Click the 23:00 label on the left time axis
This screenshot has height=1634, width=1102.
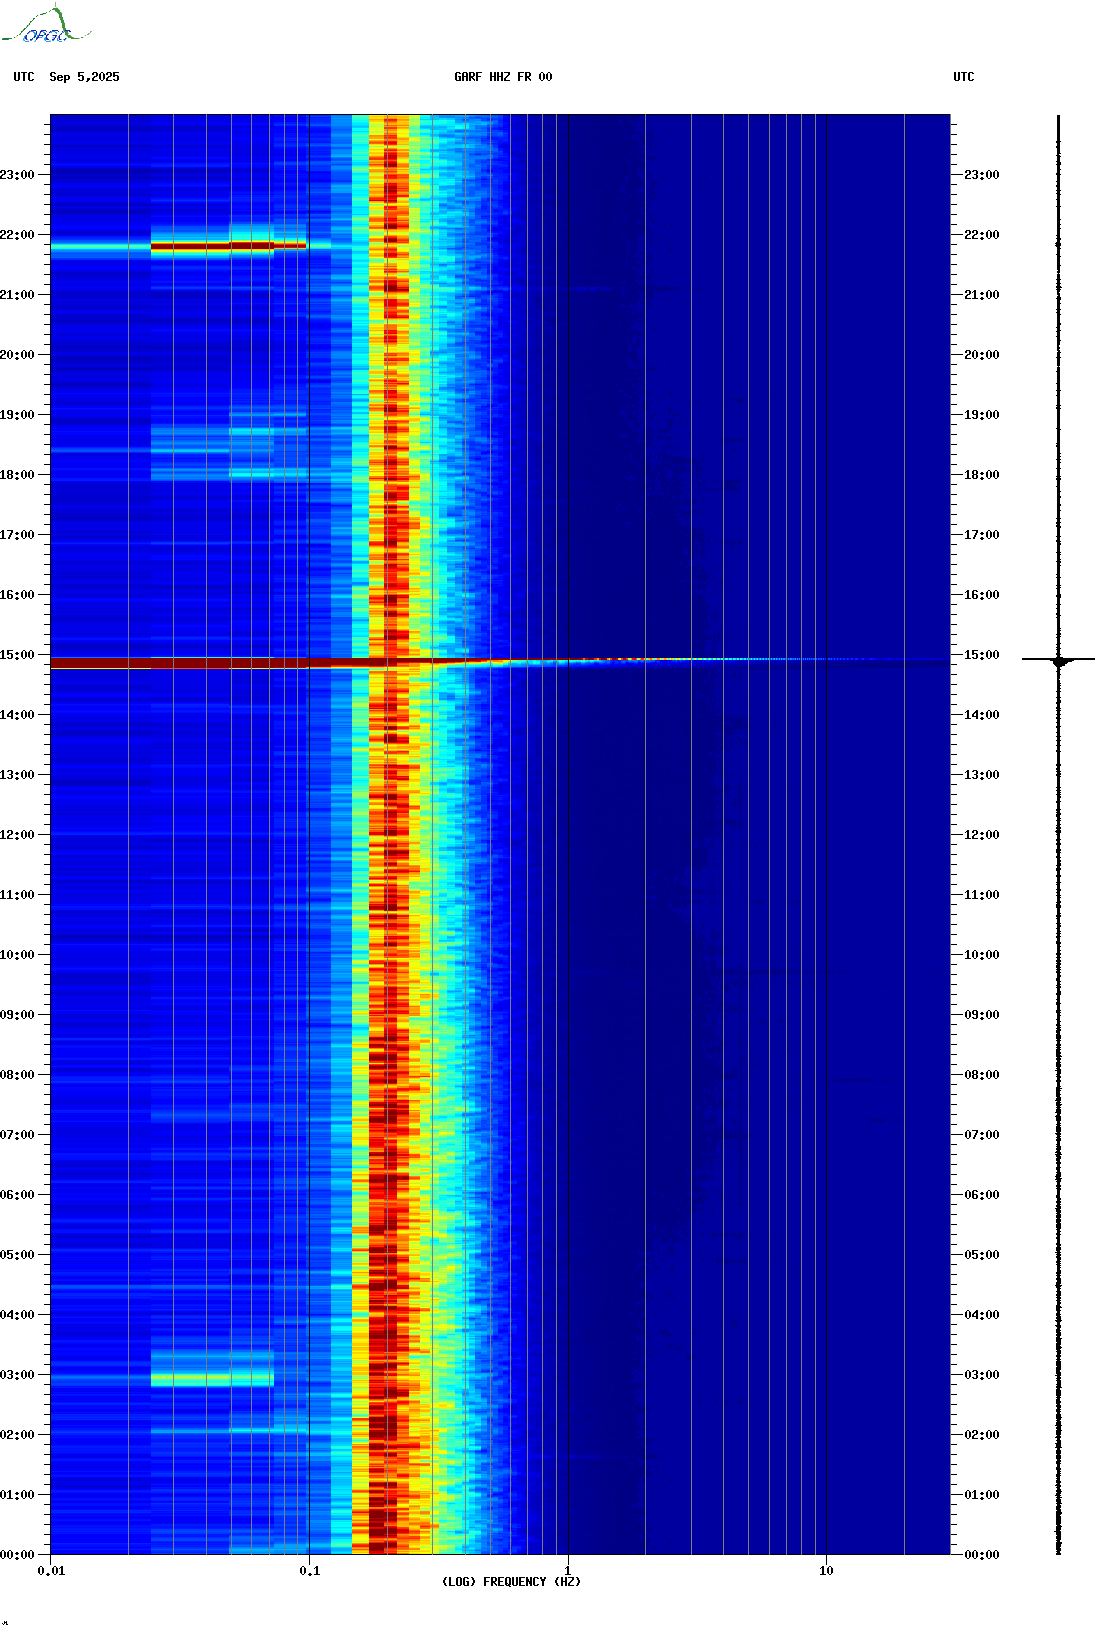(x=17, y=175)
